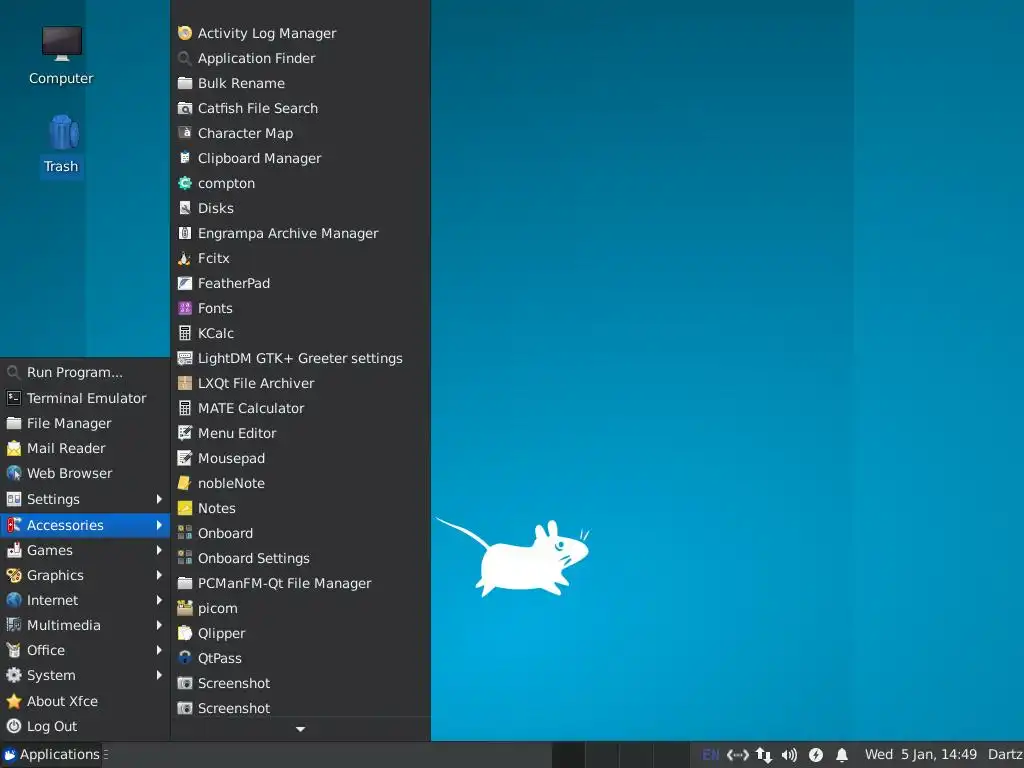Click the Catfish File Search icon
This screenshot has height=768, width=1024.
185,108
